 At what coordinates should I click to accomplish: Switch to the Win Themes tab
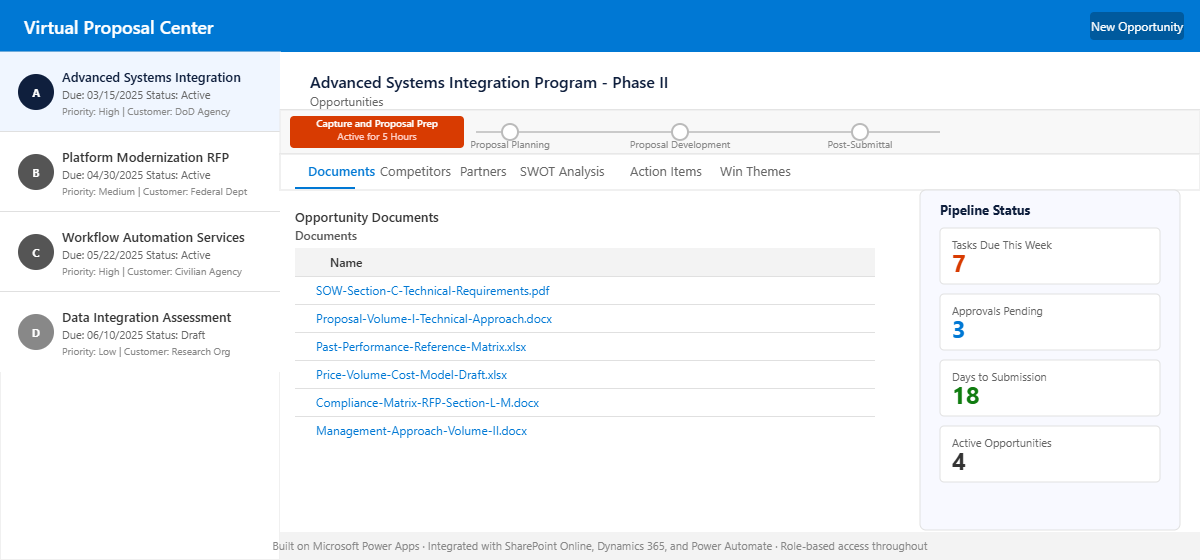click(755, 172)
